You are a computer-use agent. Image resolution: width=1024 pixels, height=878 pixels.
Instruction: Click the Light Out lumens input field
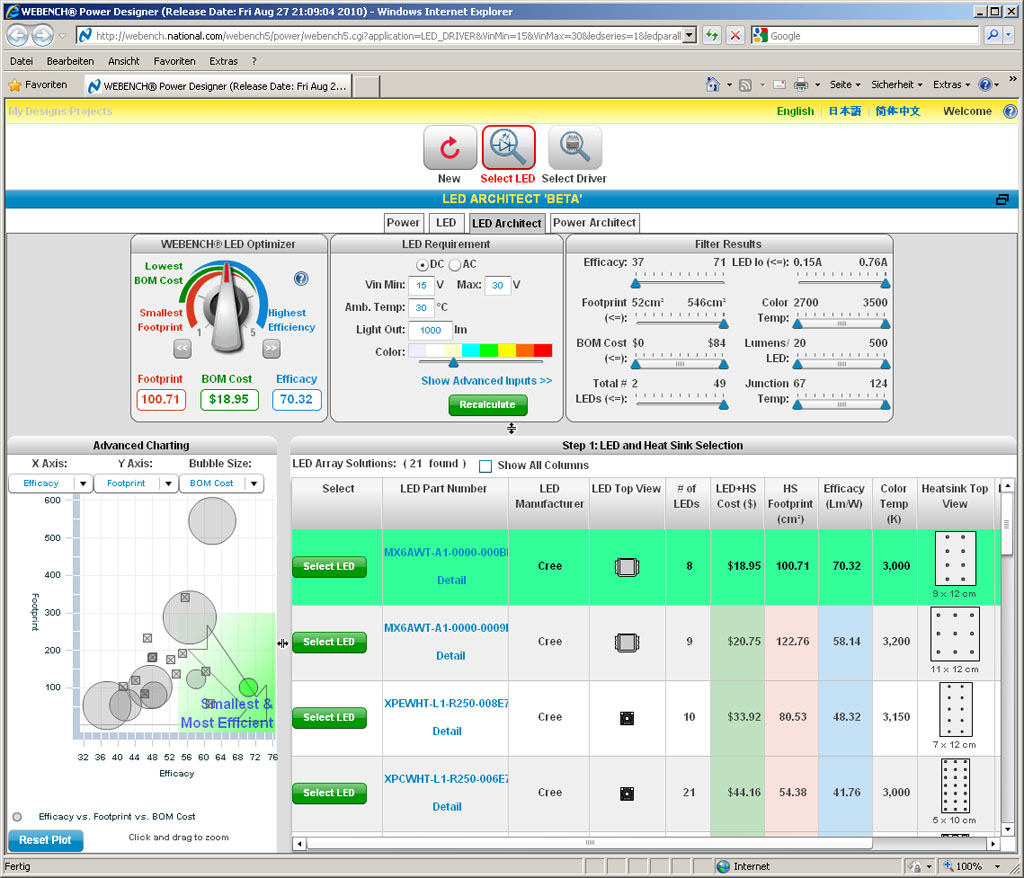pos(430,330)
